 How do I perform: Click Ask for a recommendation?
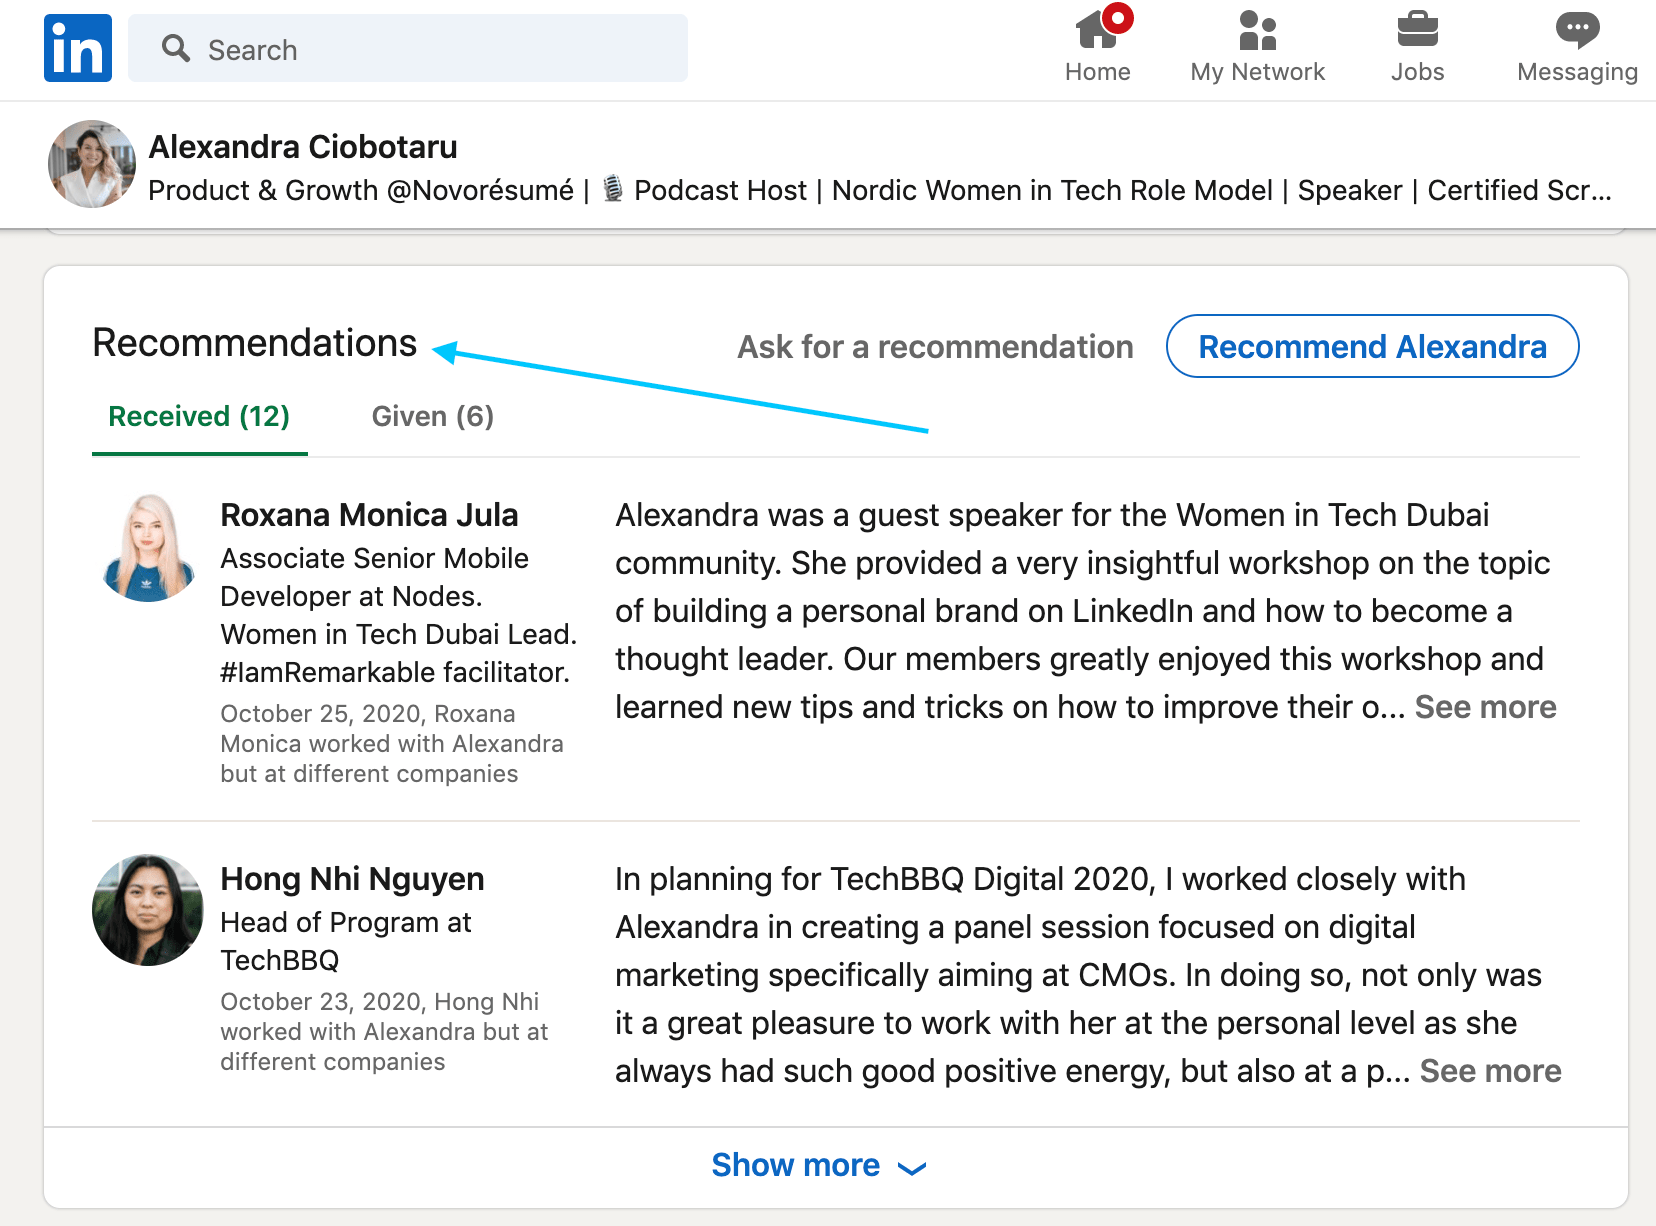(935, 346)
